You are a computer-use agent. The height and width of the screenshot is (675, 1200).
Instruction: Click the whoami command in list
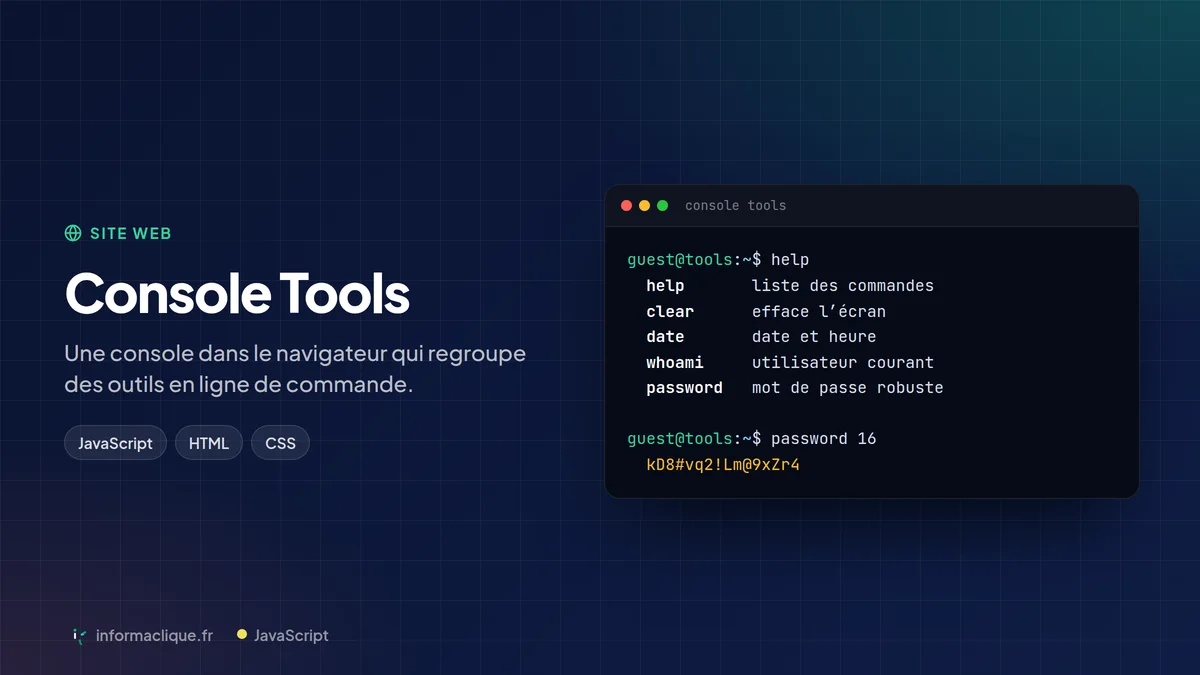[x=675, y=362]
